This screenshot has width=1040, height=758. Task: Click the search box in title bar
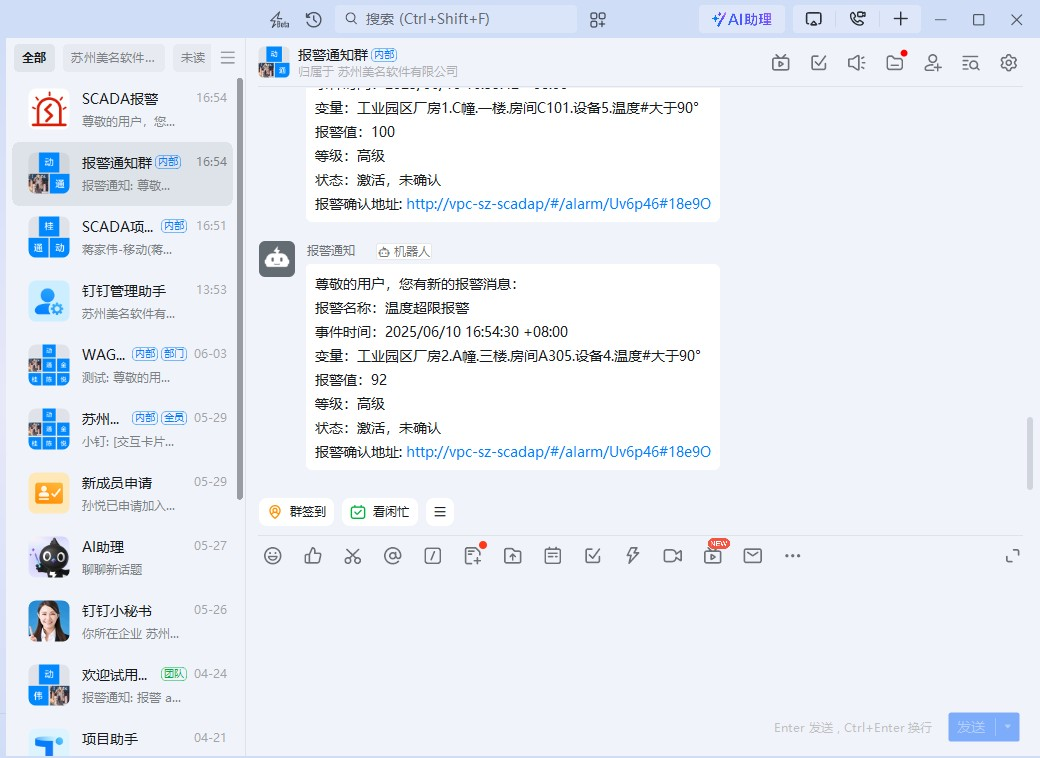456,19
